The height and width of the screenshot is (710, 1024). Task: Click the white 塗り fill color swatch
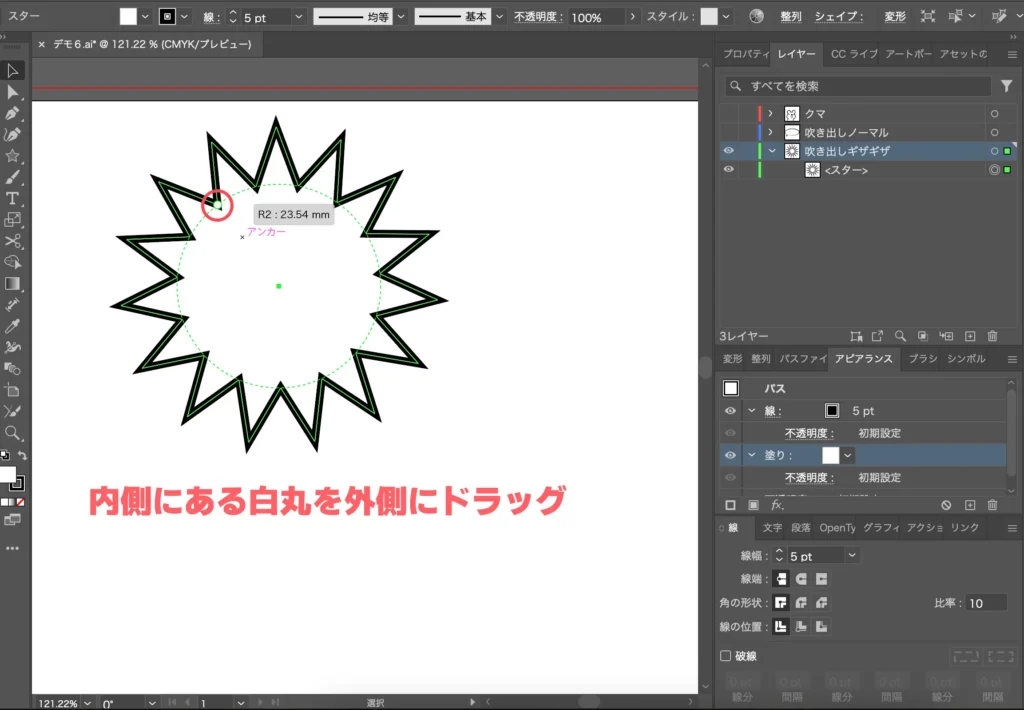[x=830, y=455]
